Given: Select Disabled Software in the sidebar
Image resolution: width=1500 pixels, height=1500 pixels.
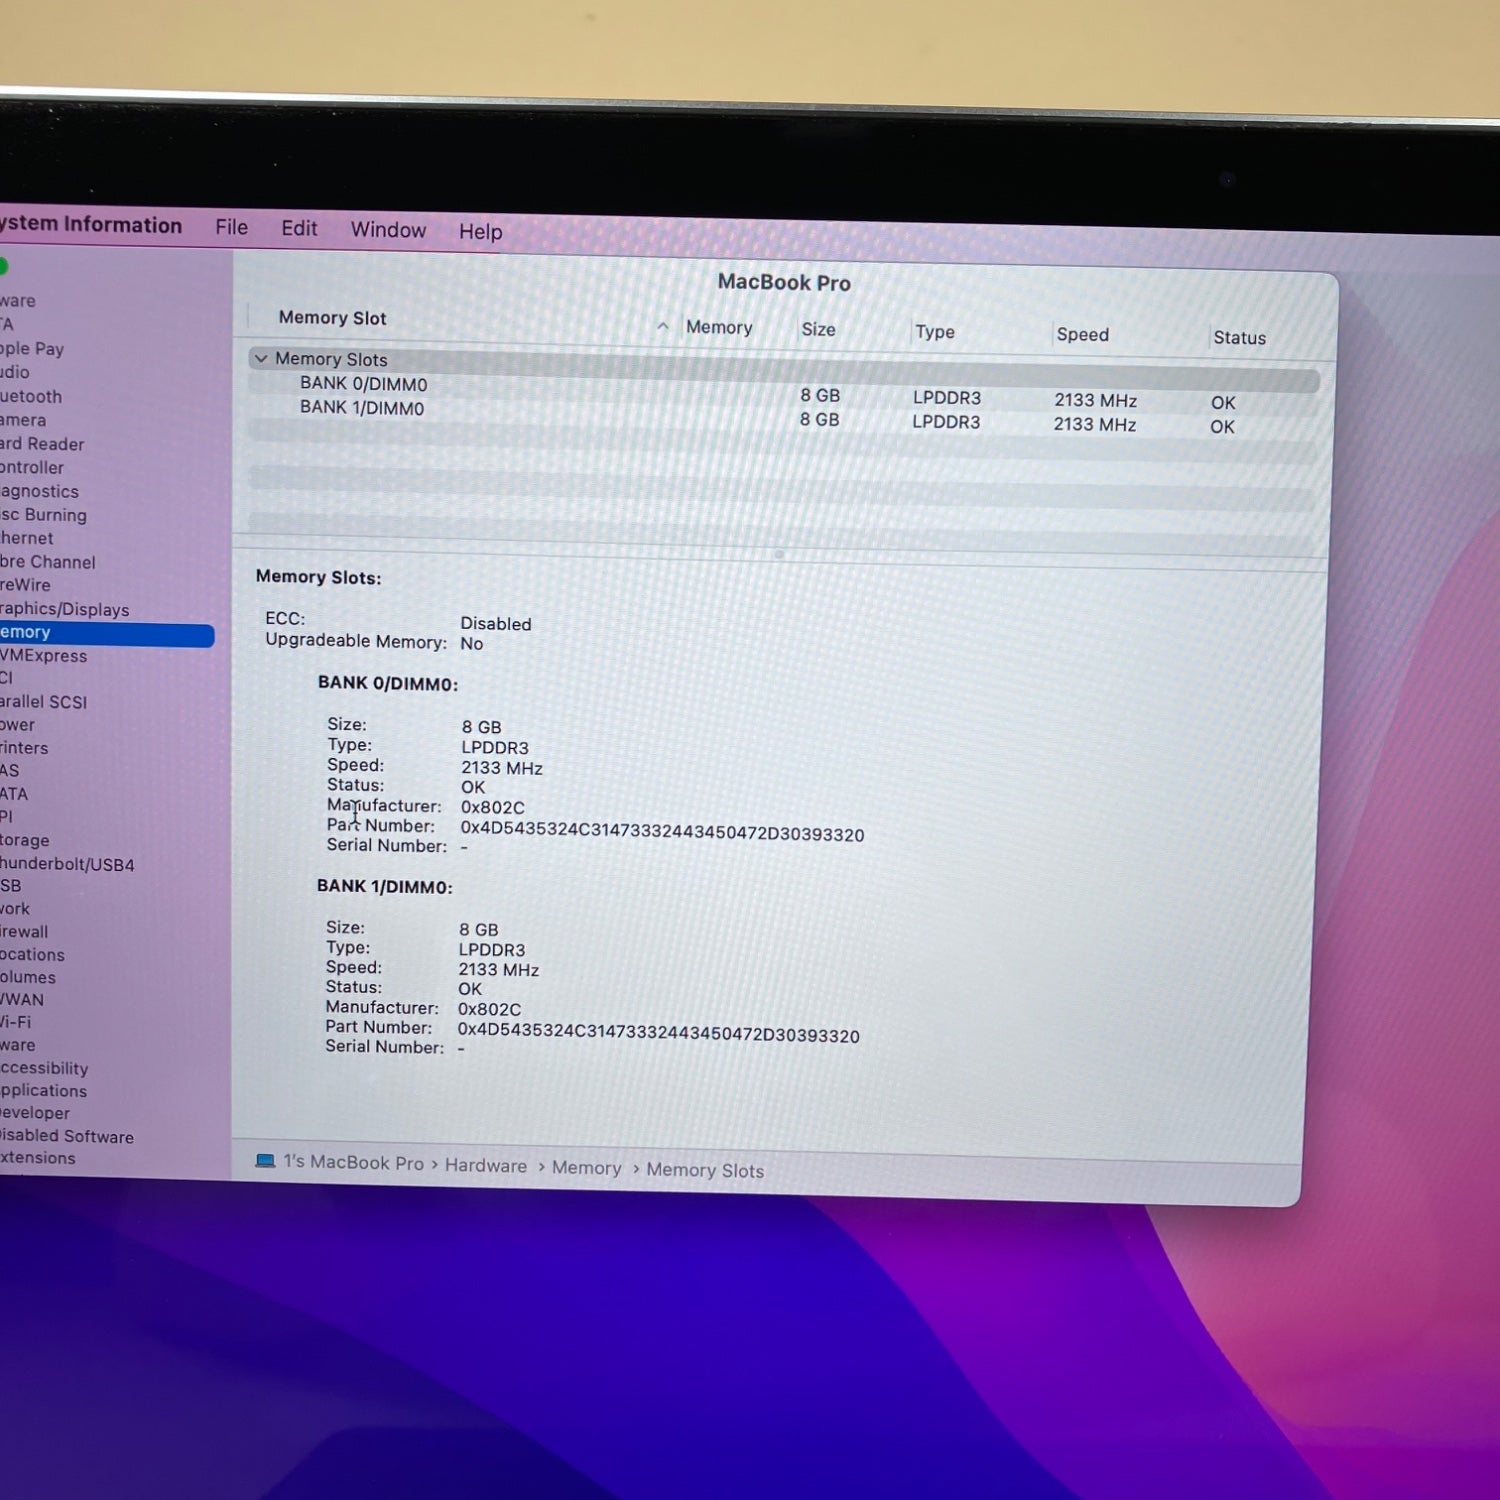Looking at the screenshot, I should (67, 1136).
